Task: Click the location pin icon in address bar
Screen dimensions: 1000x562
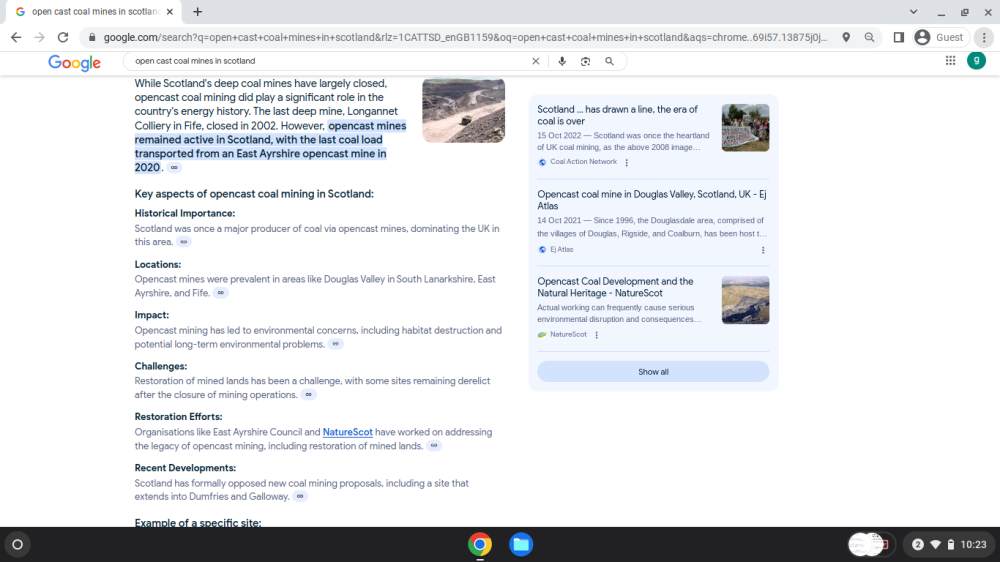Action: pyautogui.click(x=846, y=38)
